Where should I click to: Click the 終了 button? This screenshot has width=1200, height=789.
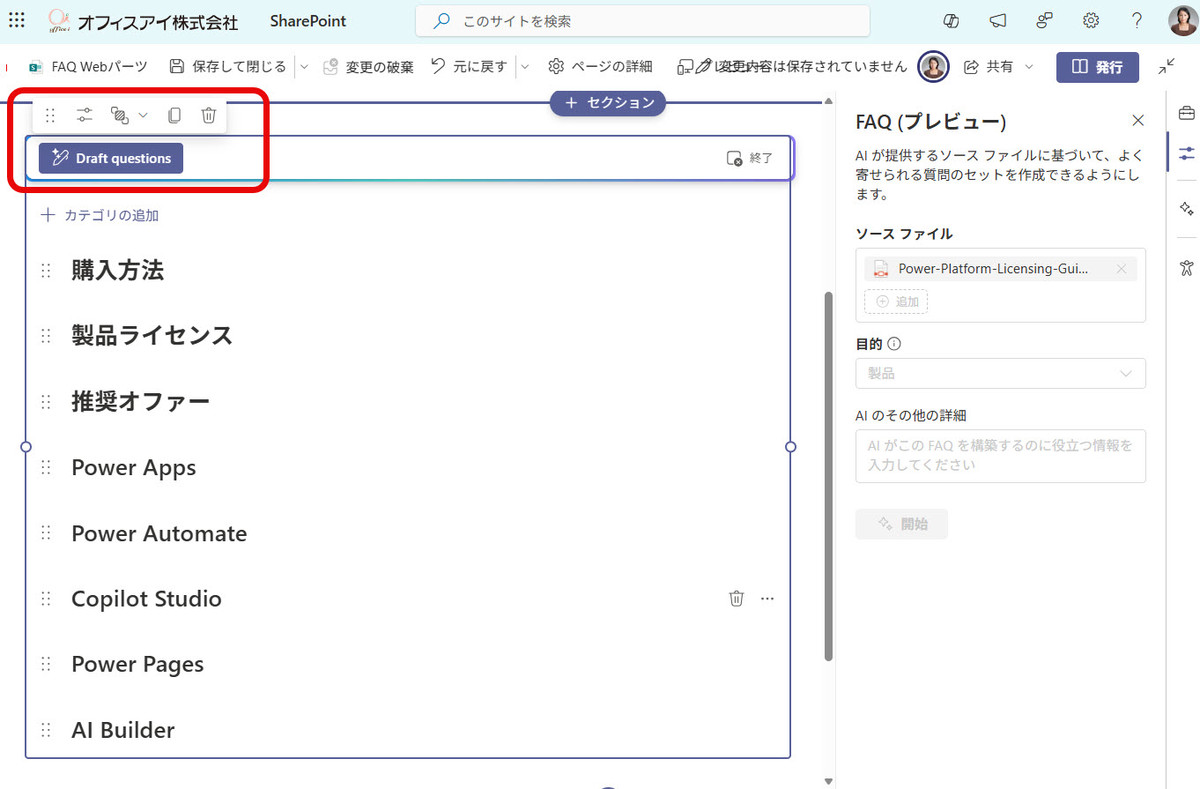[749, 158]
